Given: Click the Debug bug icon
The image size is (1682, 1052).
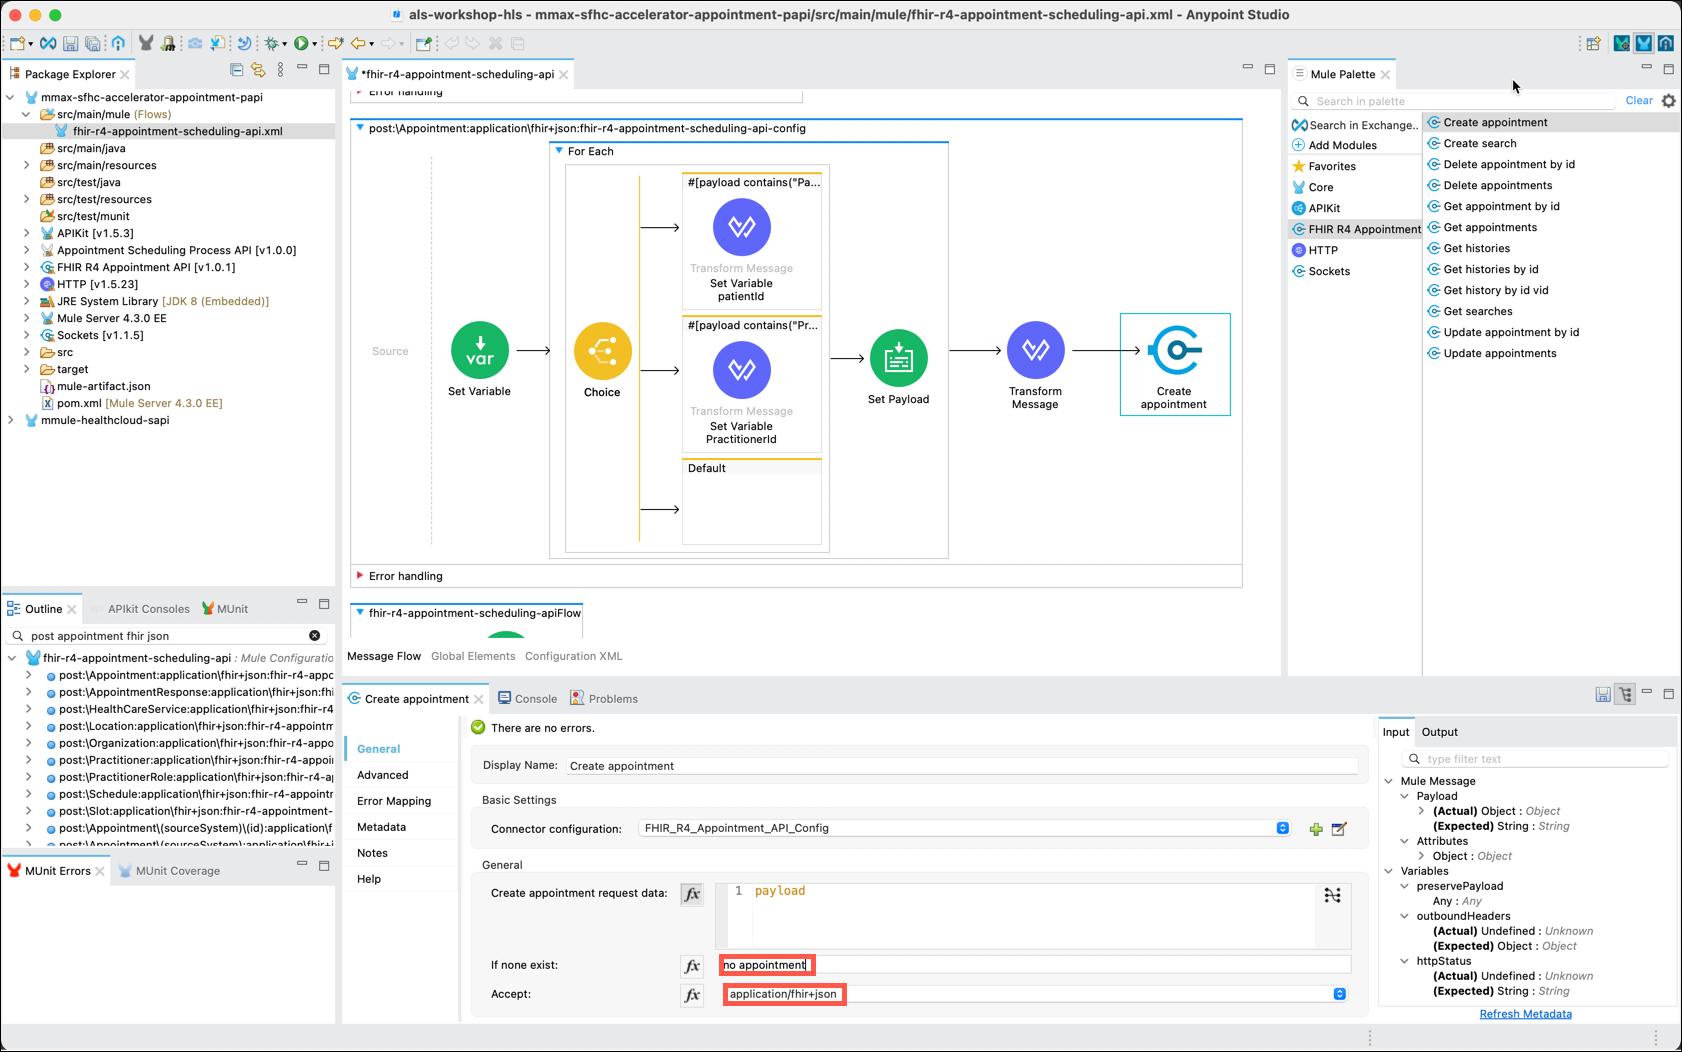Looking at the screenshot, I should 271,44.
